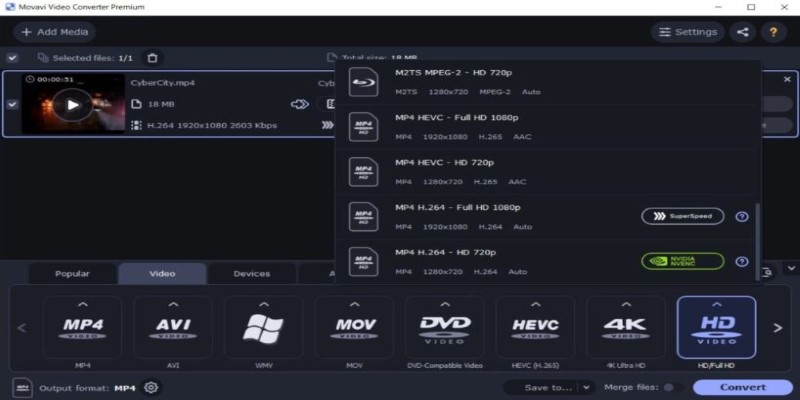Select the AVI video format icon
Image resolution: width=800 pixels, height=400 pixels.
(x=172, y=327)
